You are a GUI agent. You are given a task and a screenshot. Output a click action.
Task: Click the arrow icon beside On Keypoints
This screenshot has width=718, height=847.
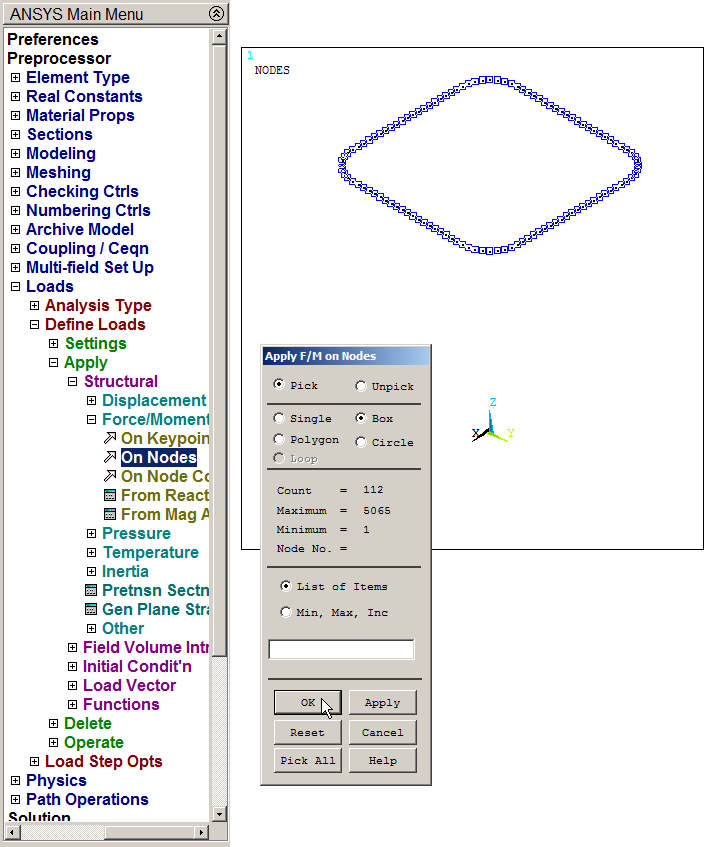pos(110,438)
